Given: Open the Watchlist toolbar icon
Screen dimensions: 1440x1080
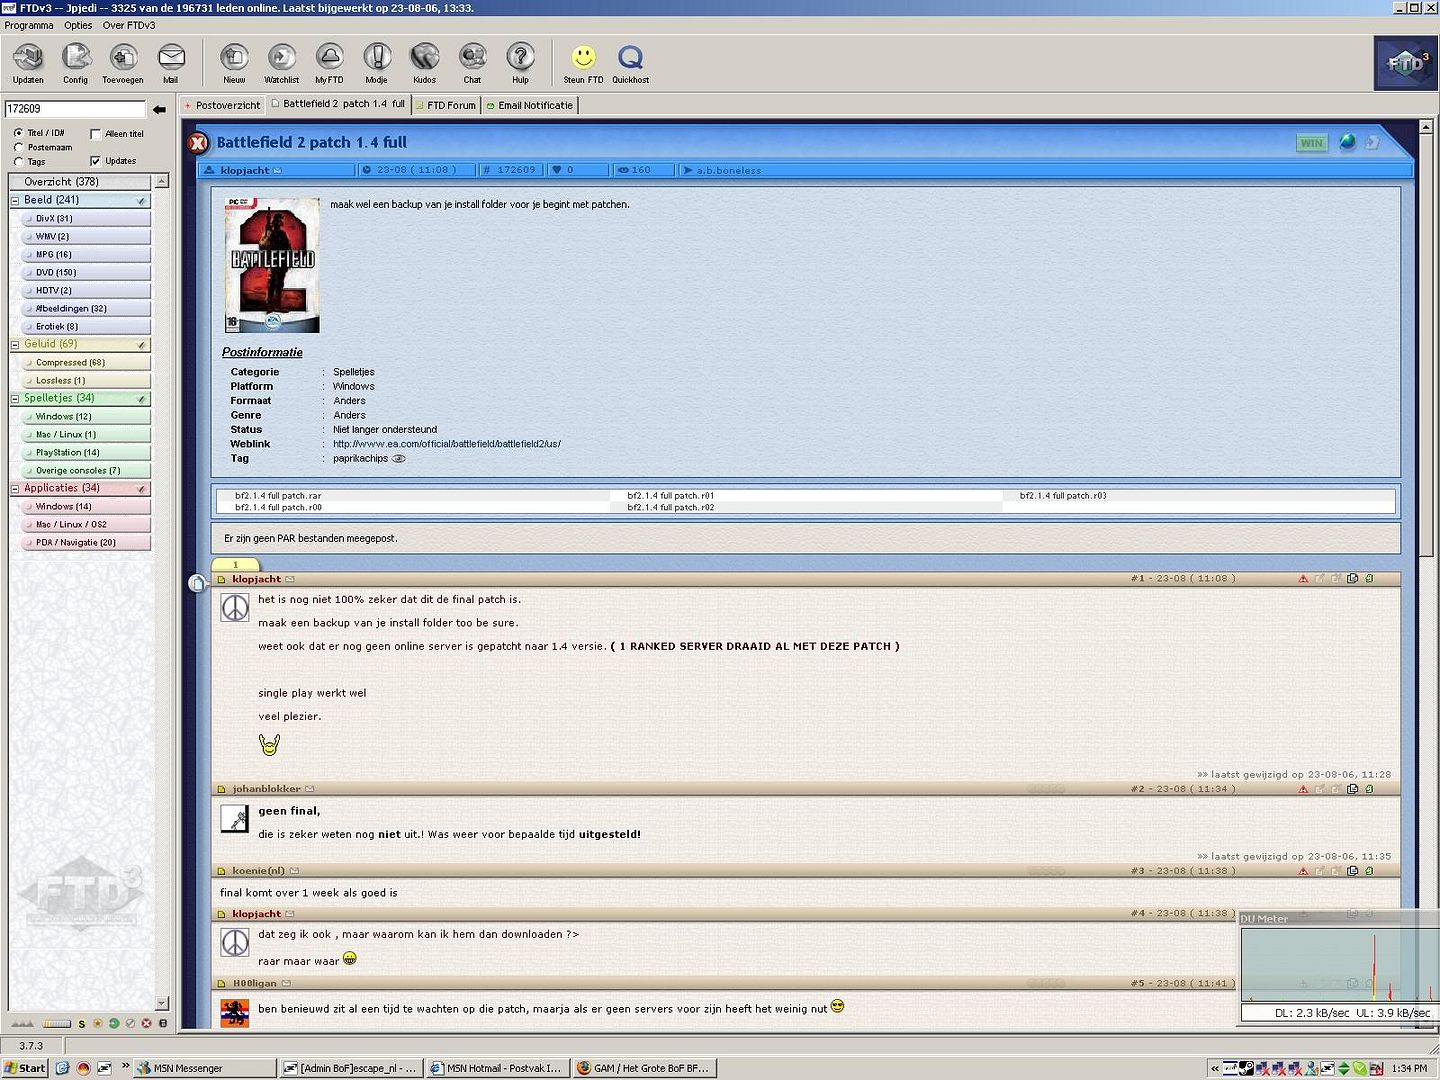Looking at the screenshot, I should click(282, 63).
